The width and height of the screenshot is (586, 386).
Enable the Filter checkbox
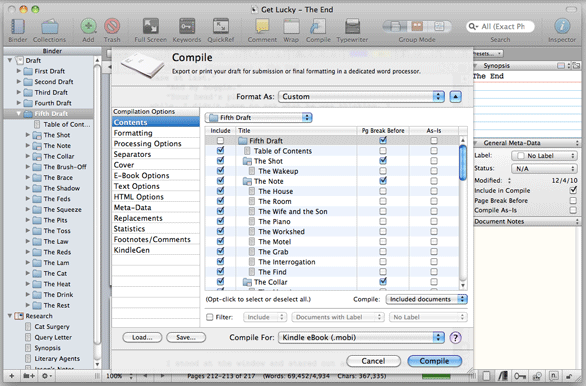[x=210, y=317]
